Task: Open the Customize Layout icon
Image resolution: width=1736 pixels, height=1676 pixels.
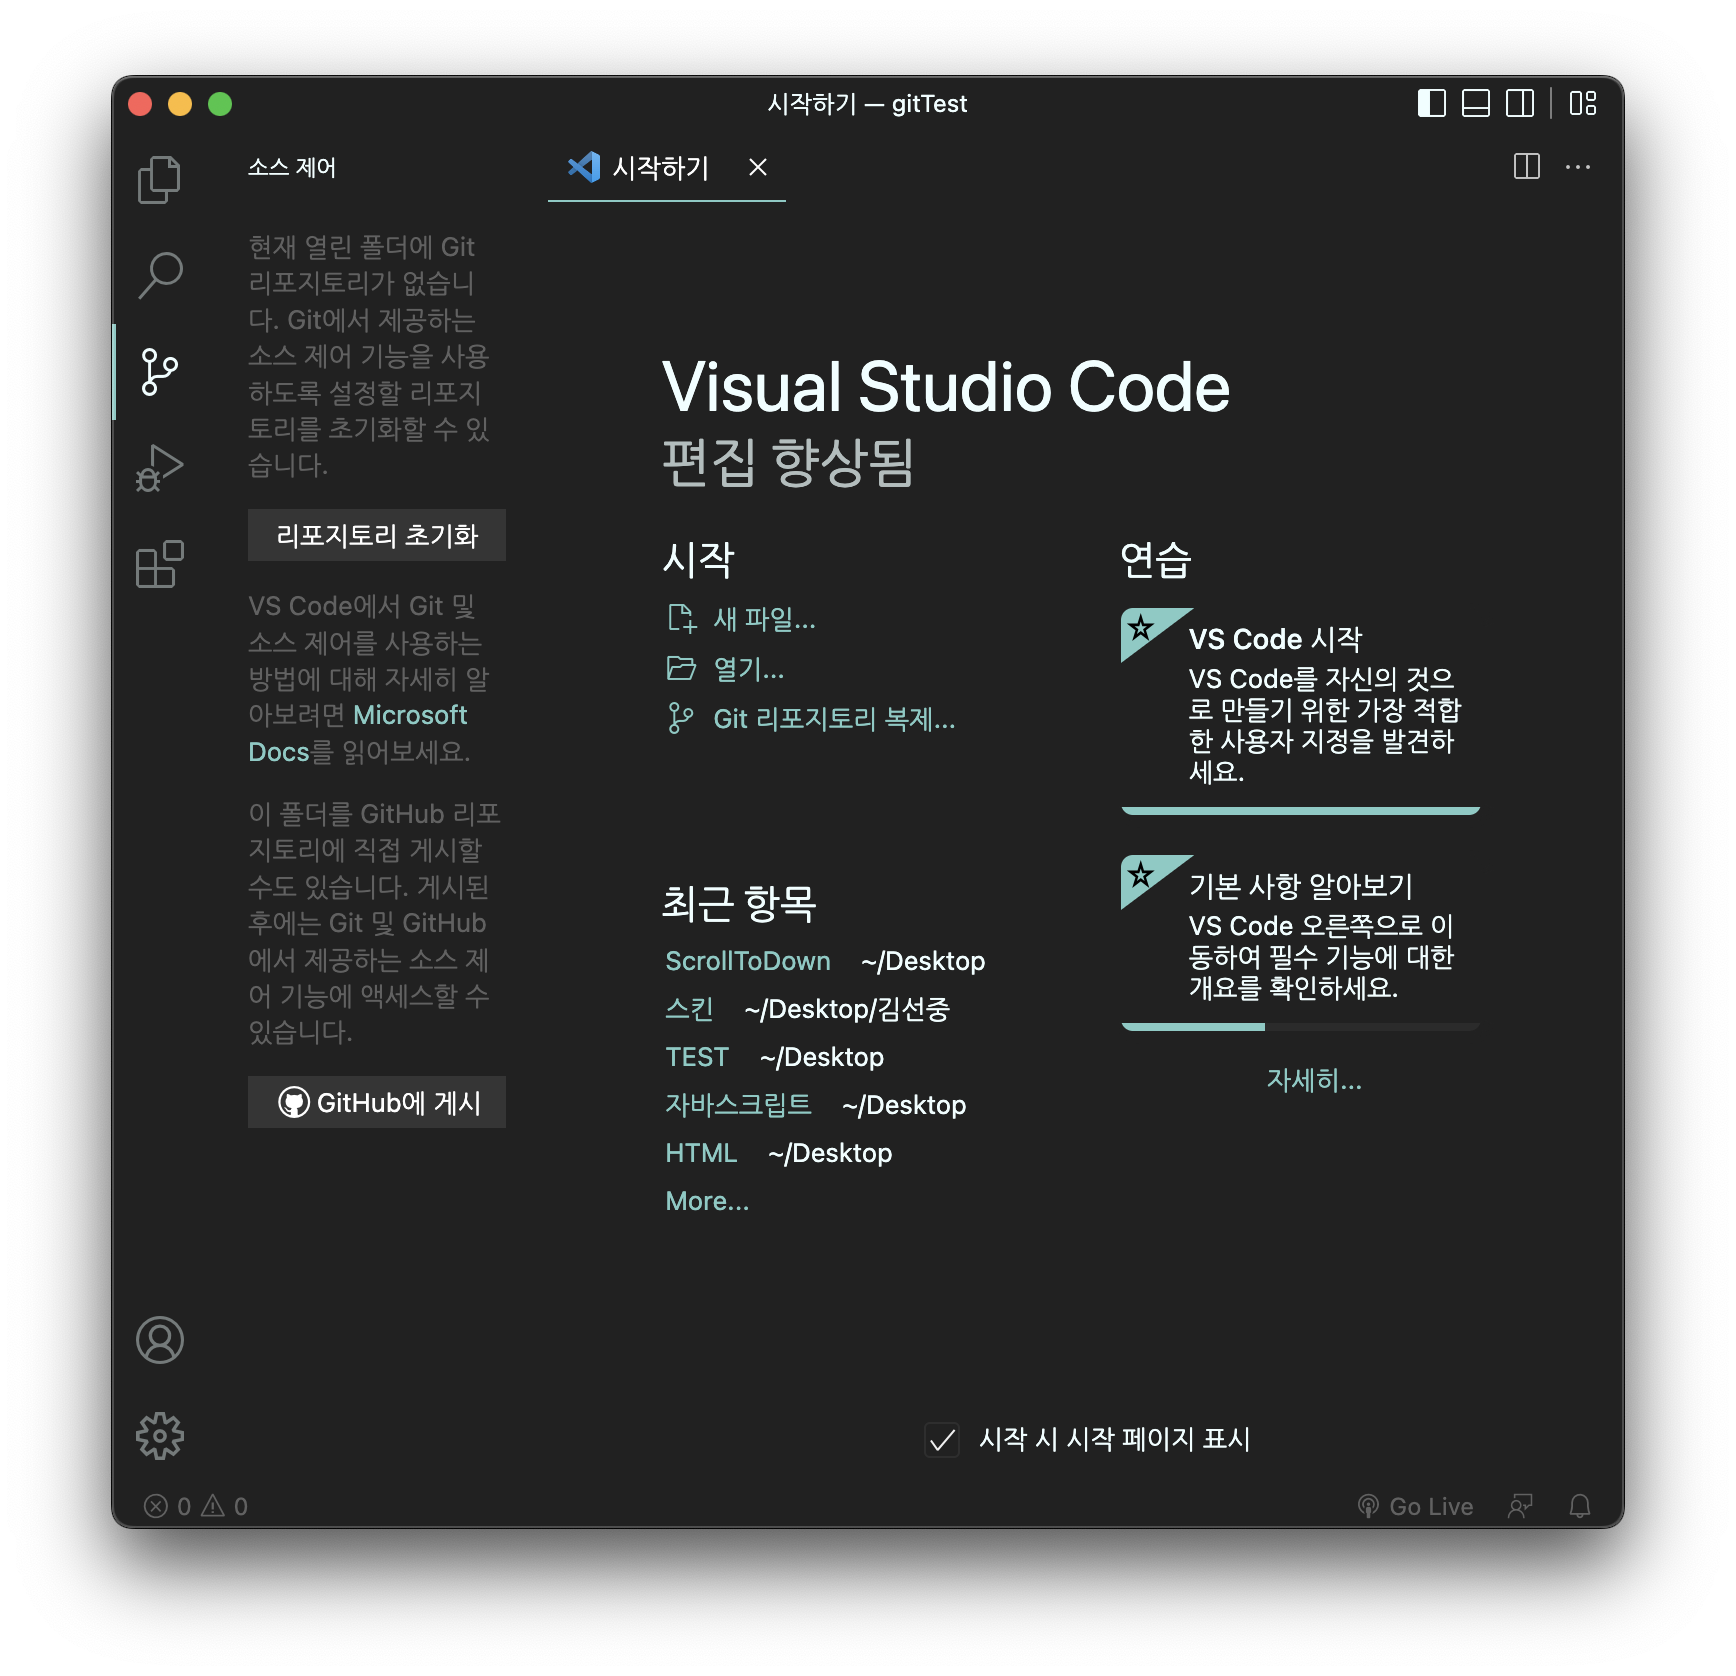Action: point(1583,103)
